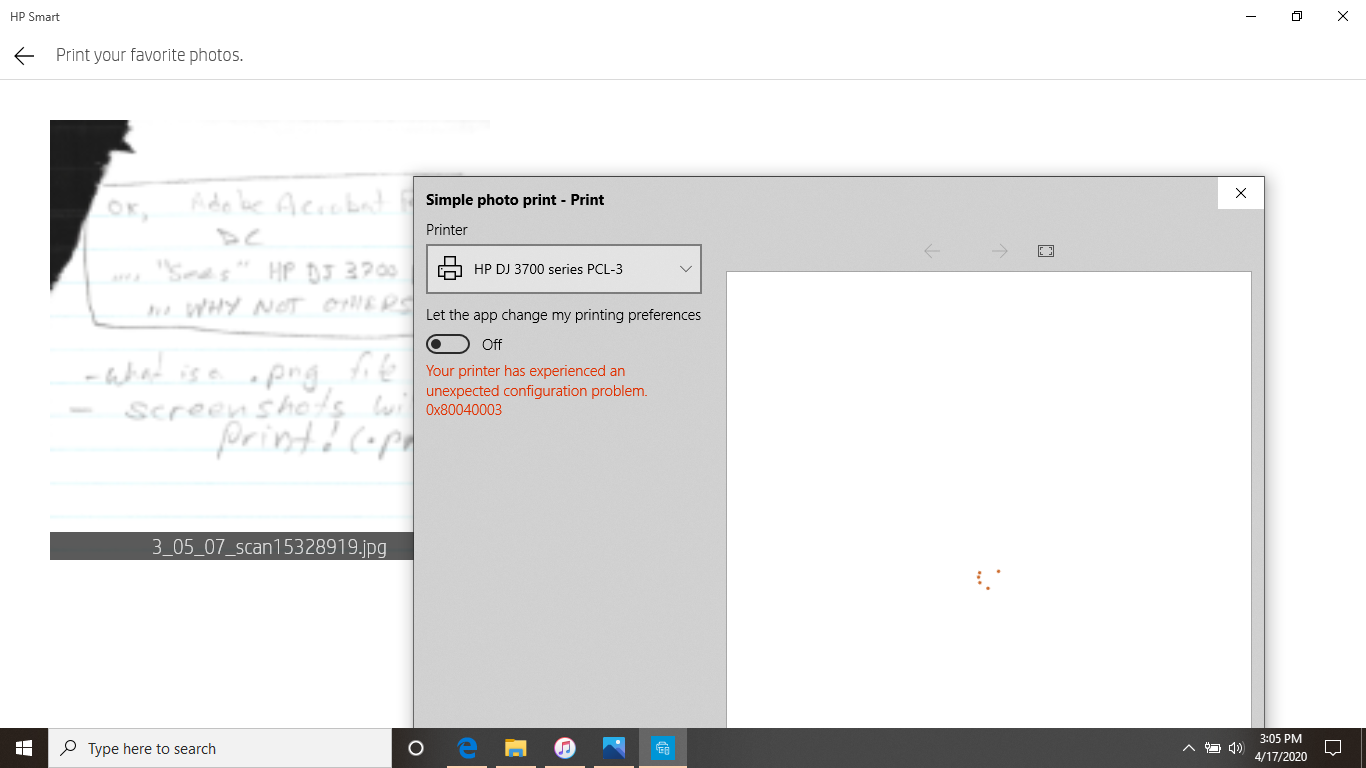Toggle Let the app change printing preferences

(448, 344)
